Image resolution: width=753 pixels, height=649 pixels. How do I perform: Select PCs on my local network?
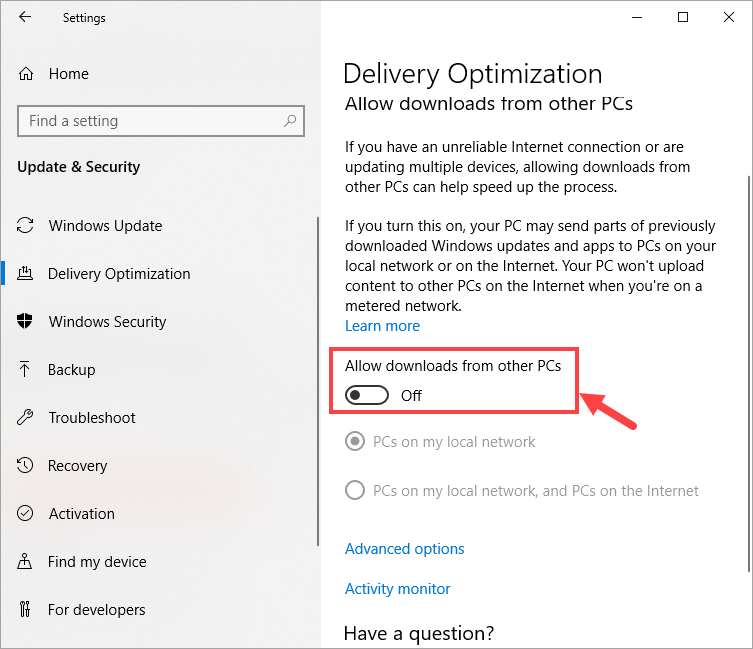coord(354,441)
